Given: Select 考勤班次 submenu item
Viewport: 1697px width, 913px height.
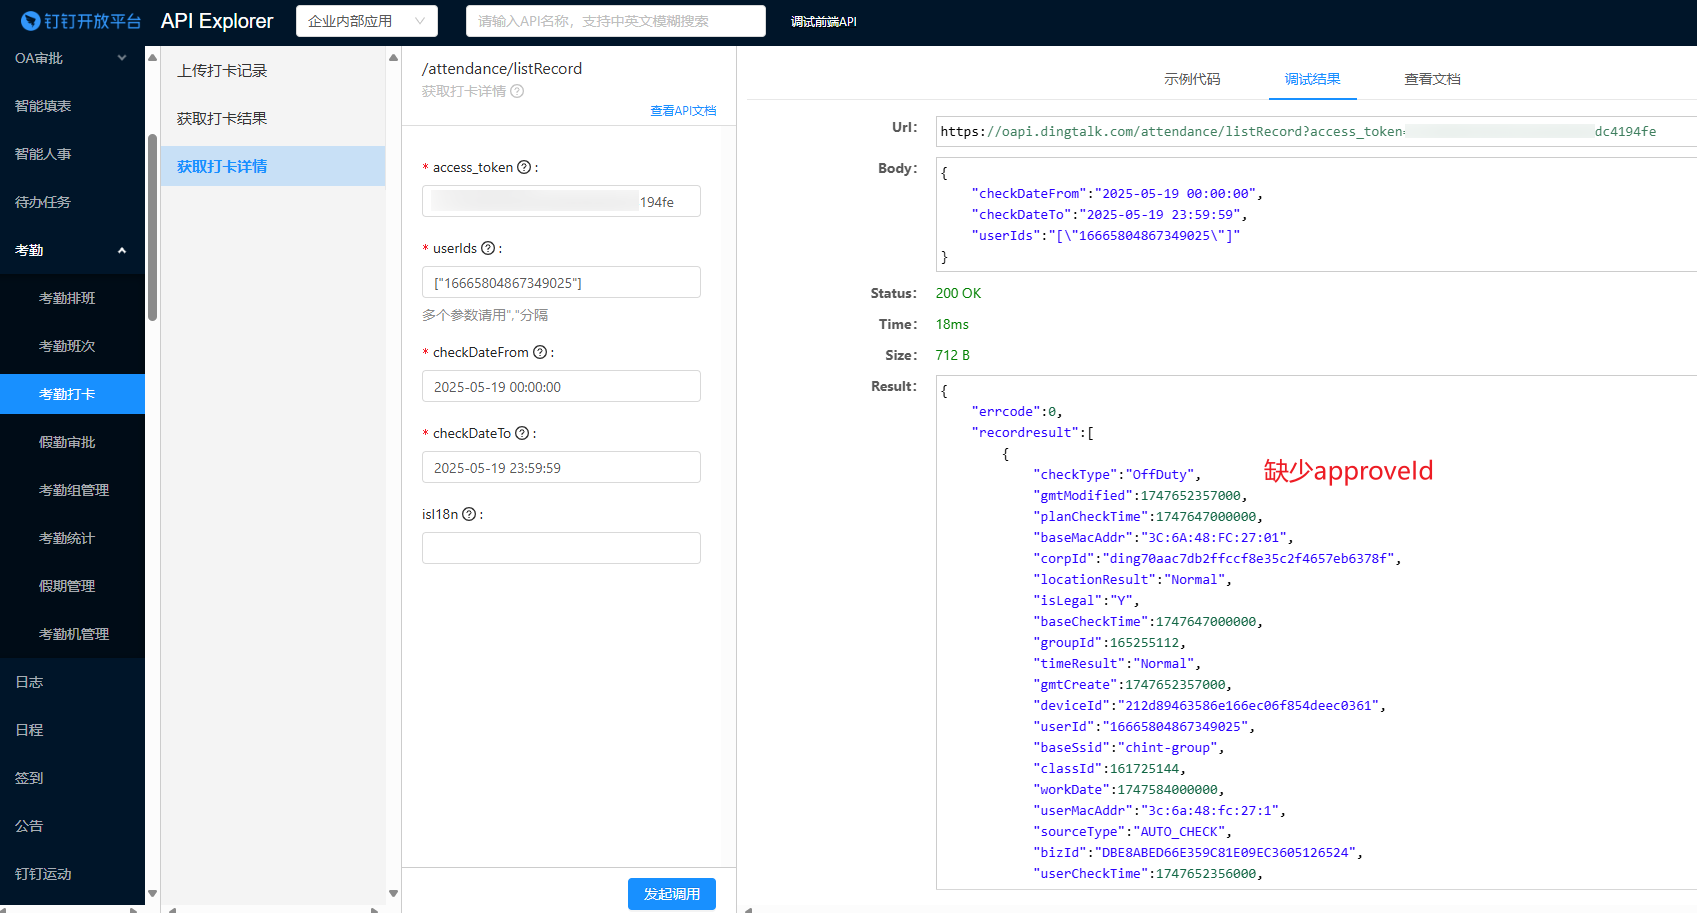Looking at the screenshot, I should pyautogui.click(x=67, y=346).
